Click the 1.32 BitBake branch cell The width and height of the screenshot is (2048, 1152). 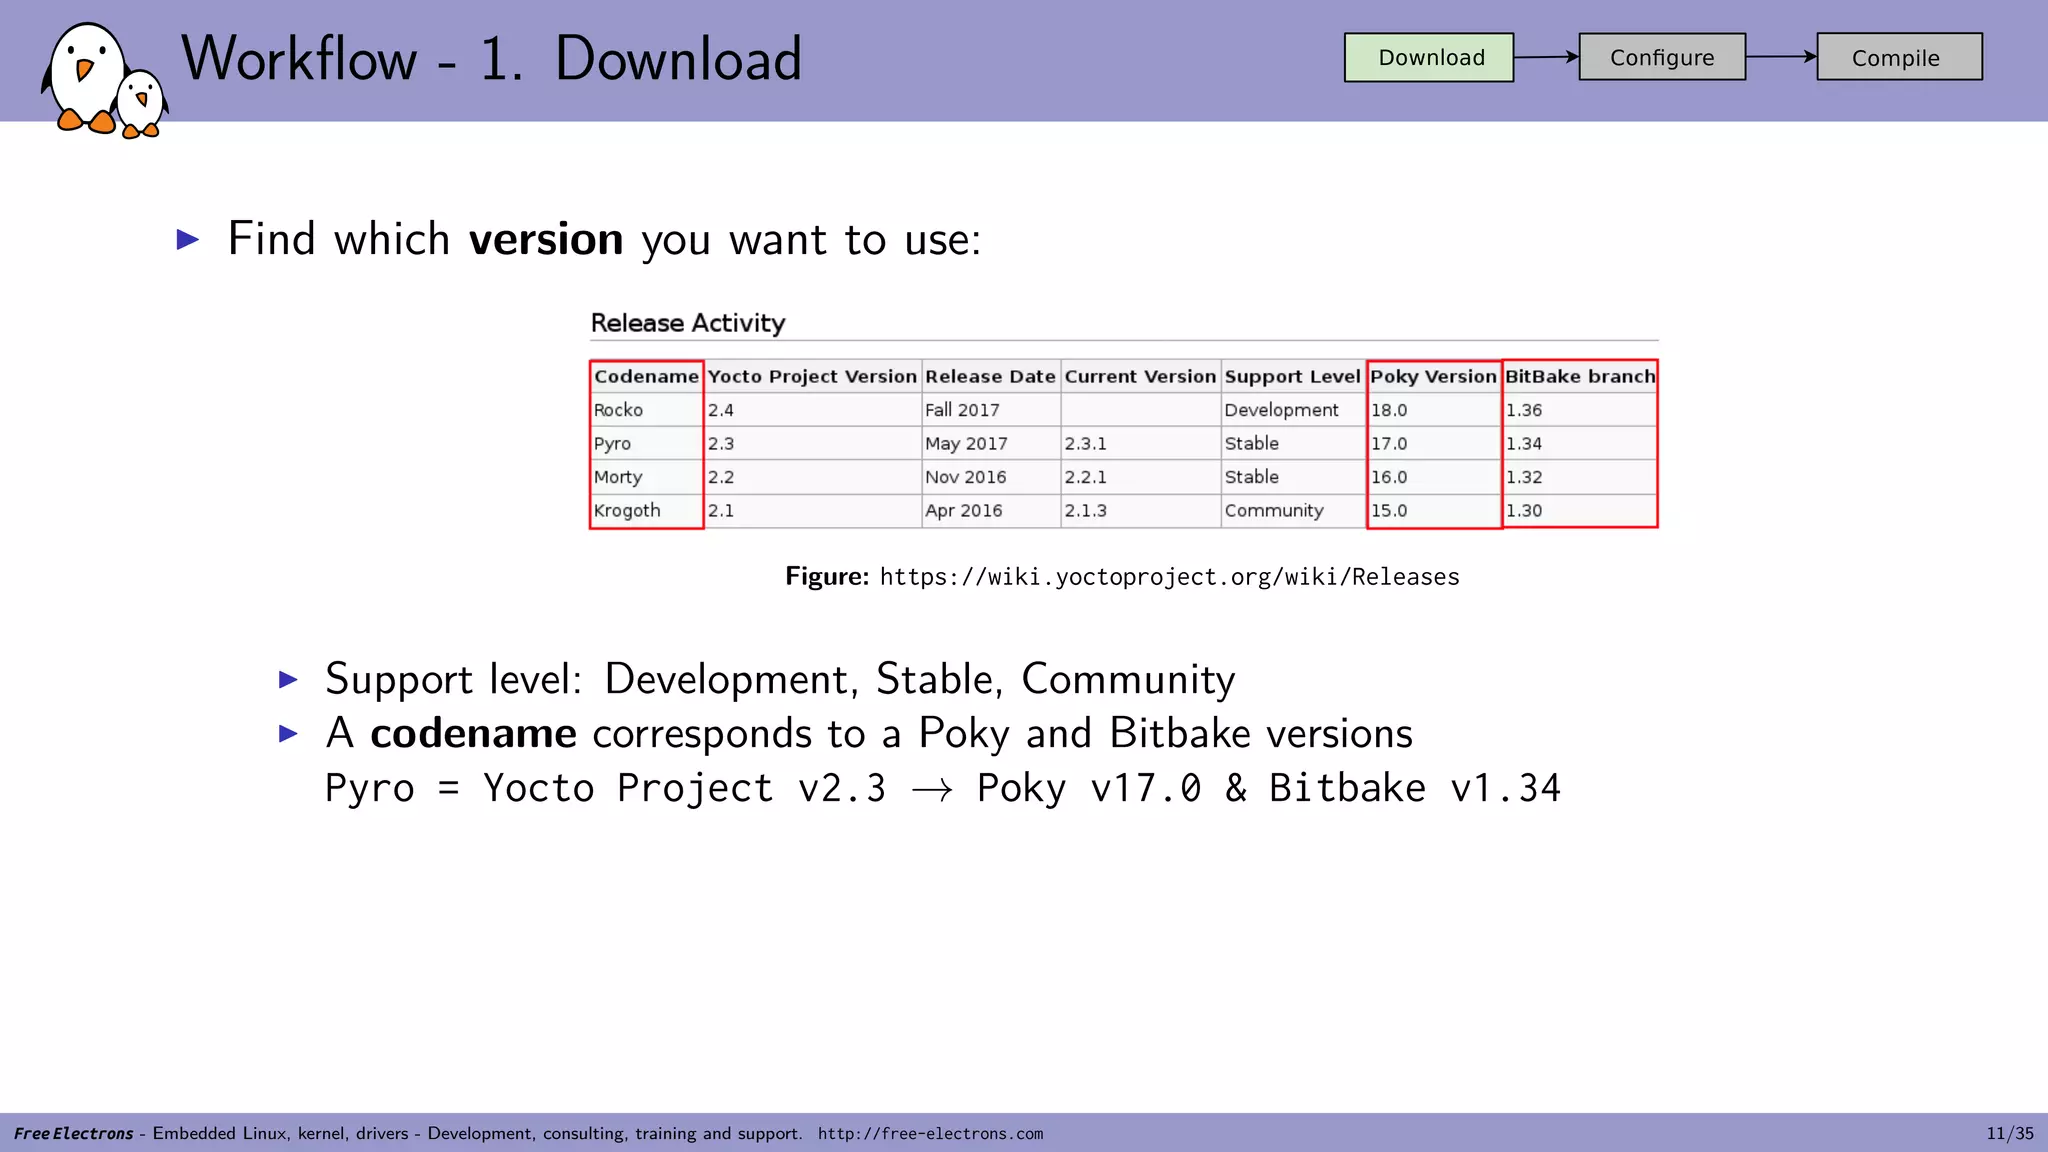(1580, 477)
